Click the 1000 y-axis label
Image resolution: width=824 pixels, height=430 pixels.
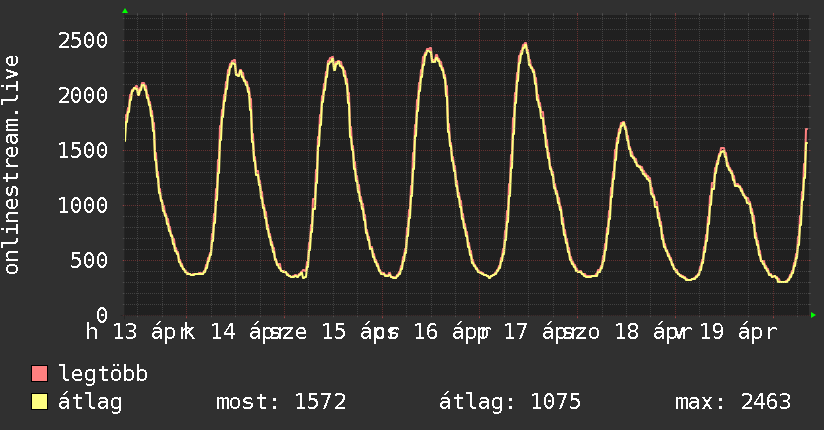[x=82, y=205]
